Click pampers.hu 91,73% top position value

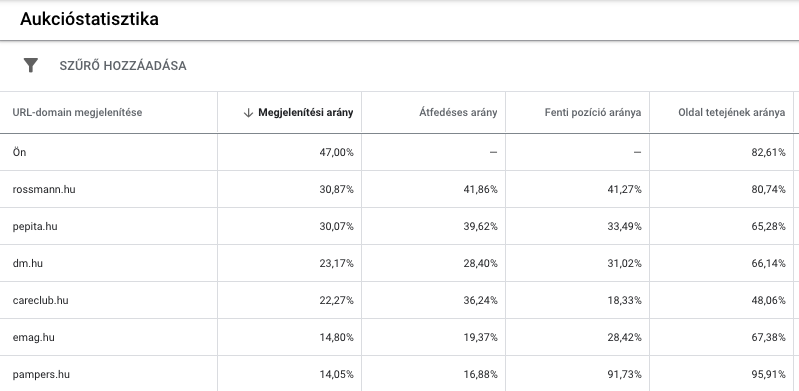coord(624,375)
